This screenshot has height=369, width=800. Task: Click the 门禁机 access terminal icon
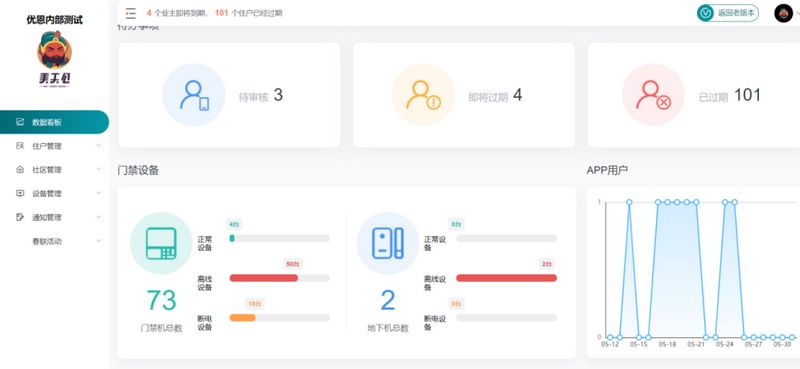click(161, 243)
